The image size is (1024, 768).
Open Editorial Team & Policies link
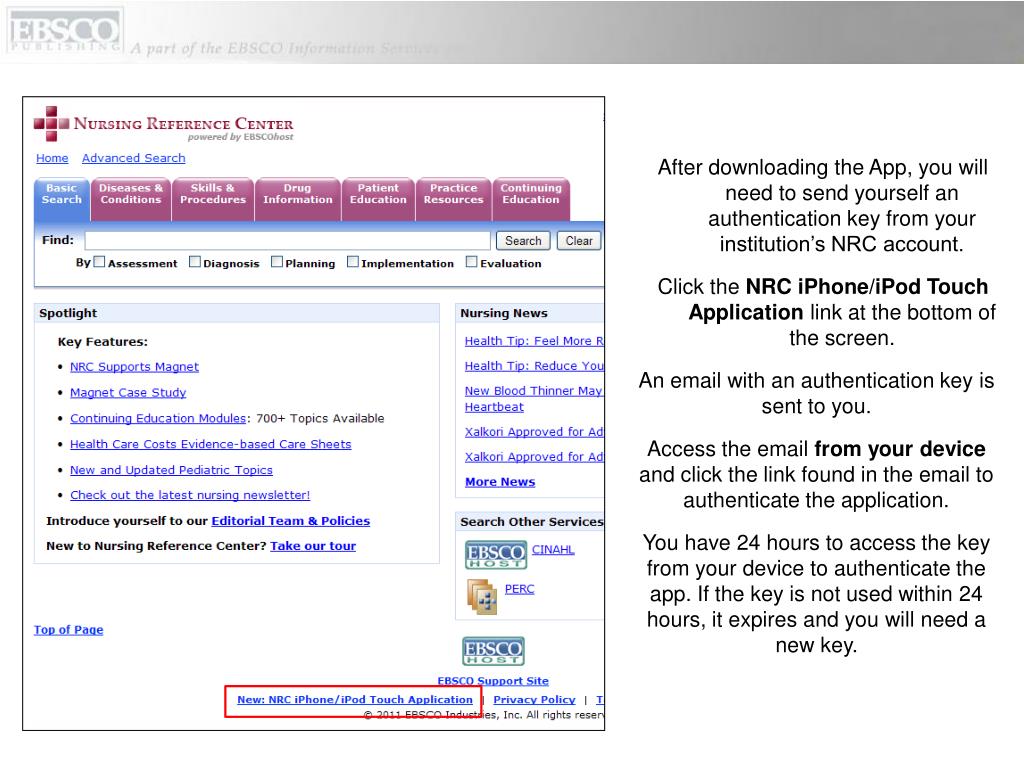[291, 521]
